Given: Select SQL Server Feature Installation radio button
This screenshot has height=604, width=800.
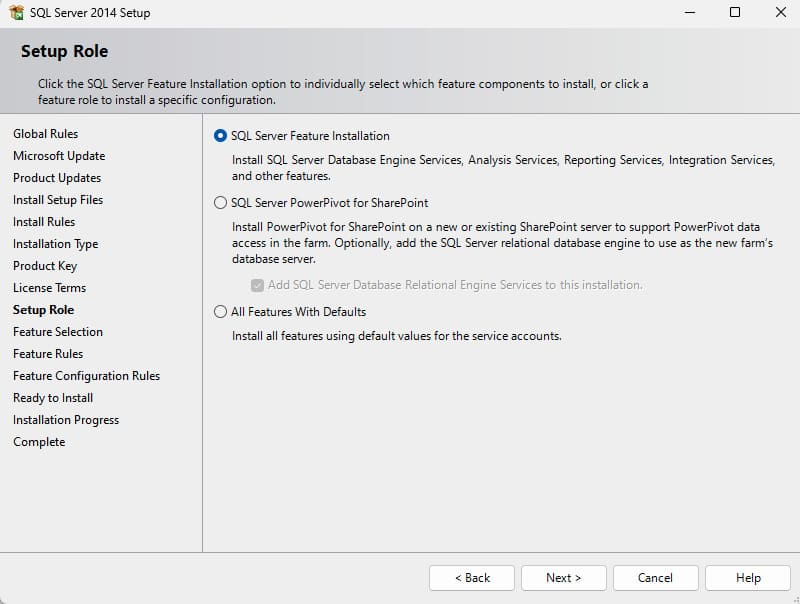Looking at the screenshot, I should pyautogui.click(x=221, y=136).
